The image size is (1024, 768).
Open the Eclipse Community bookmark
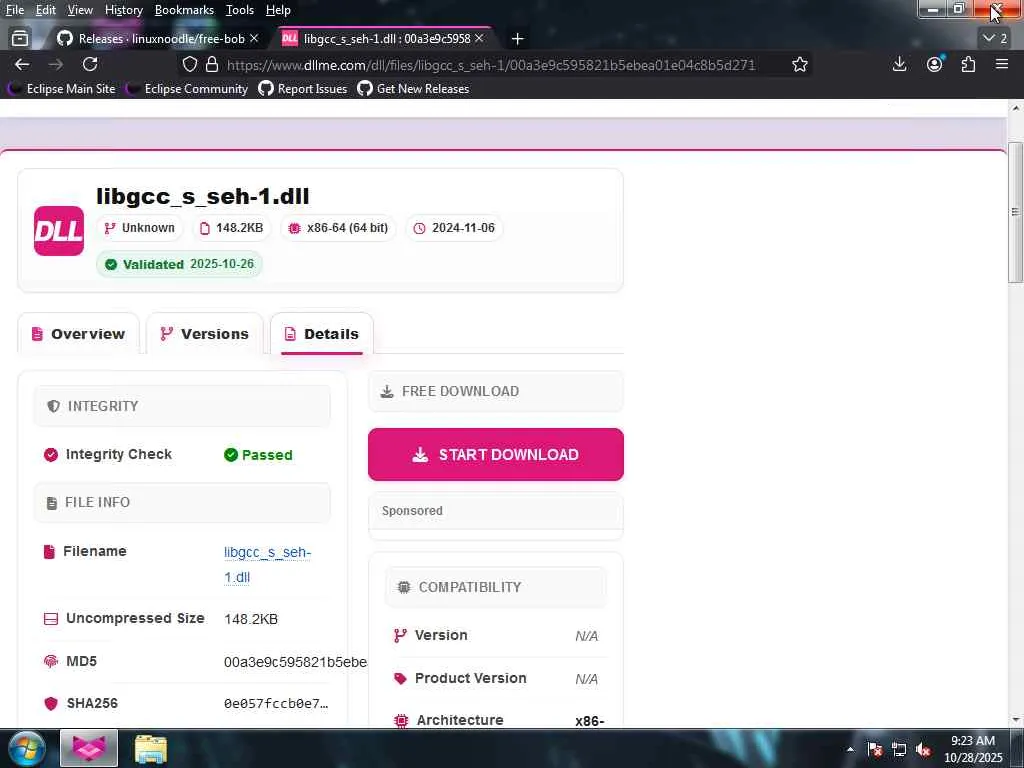click(x=187, y=89)
